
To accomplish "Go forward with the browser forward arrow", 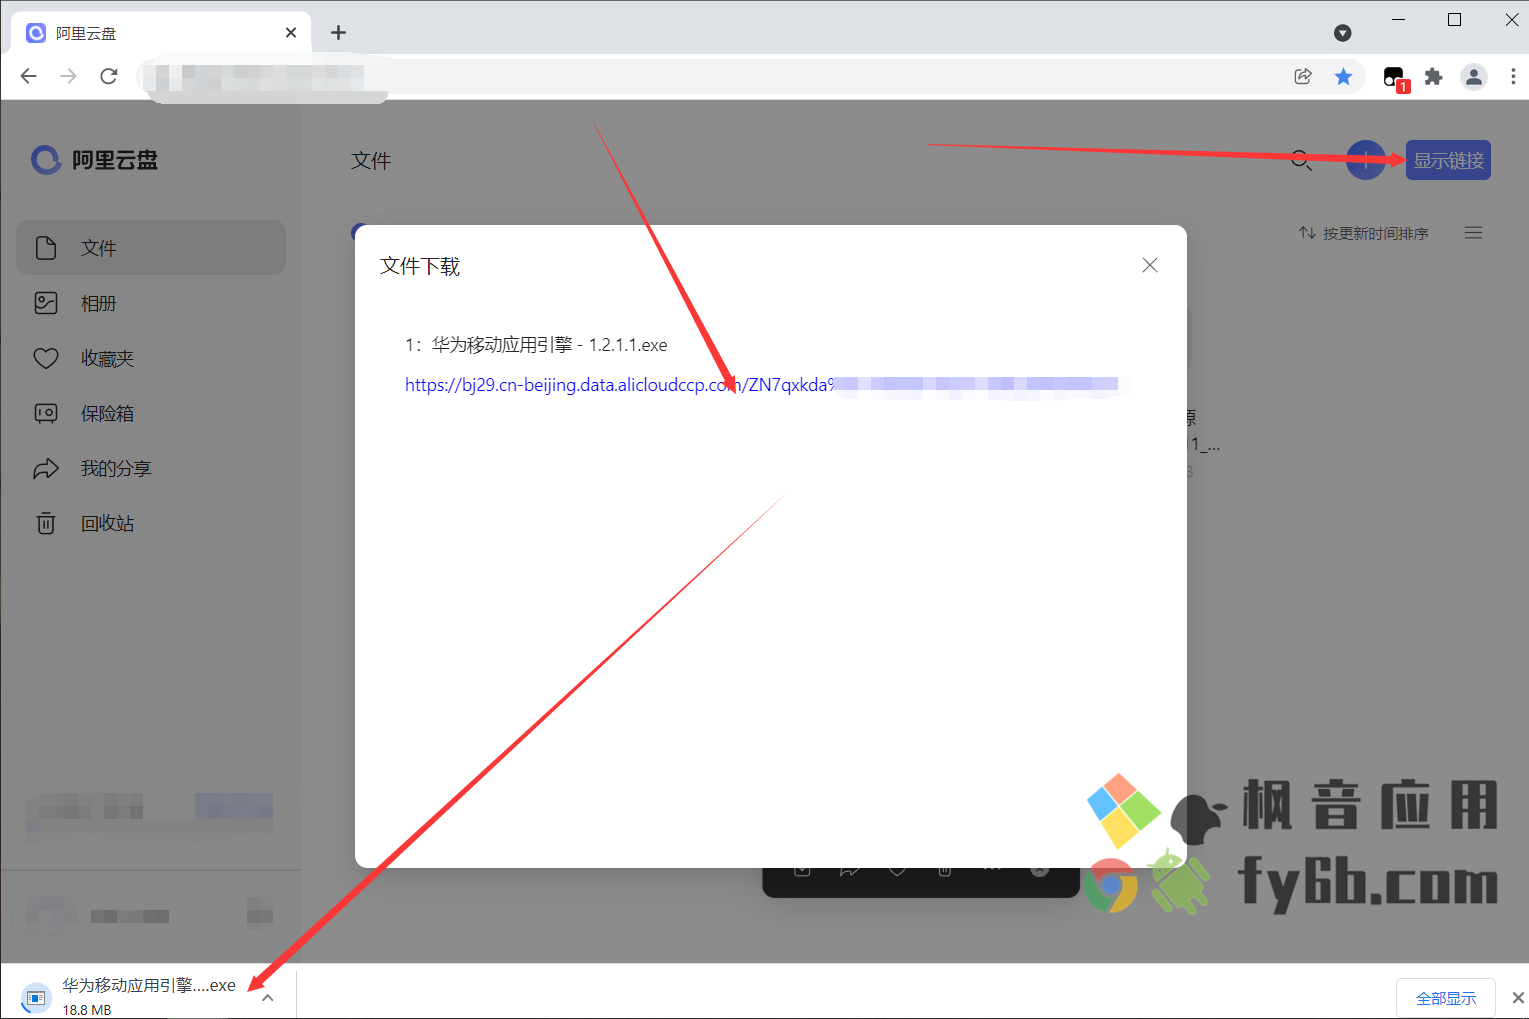I will coord(68,76).
